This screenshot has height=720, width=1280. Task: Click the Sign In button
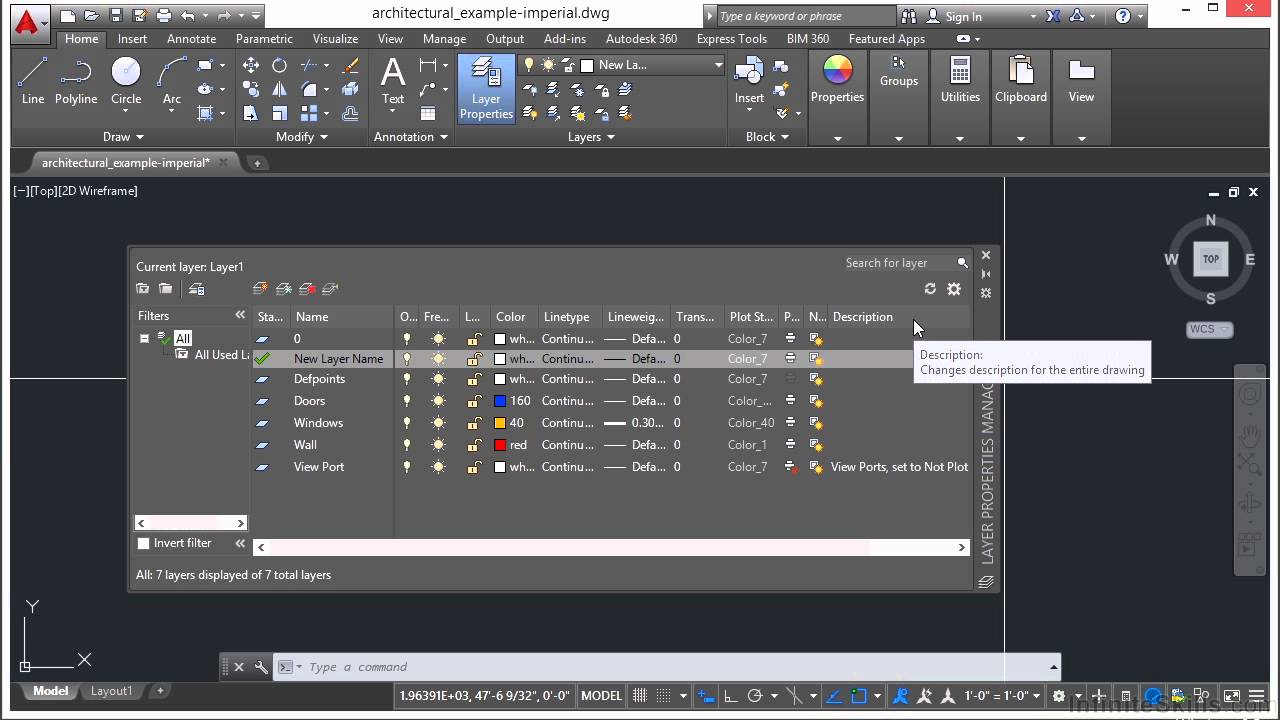pyautogui.click(x=955, y=16)
